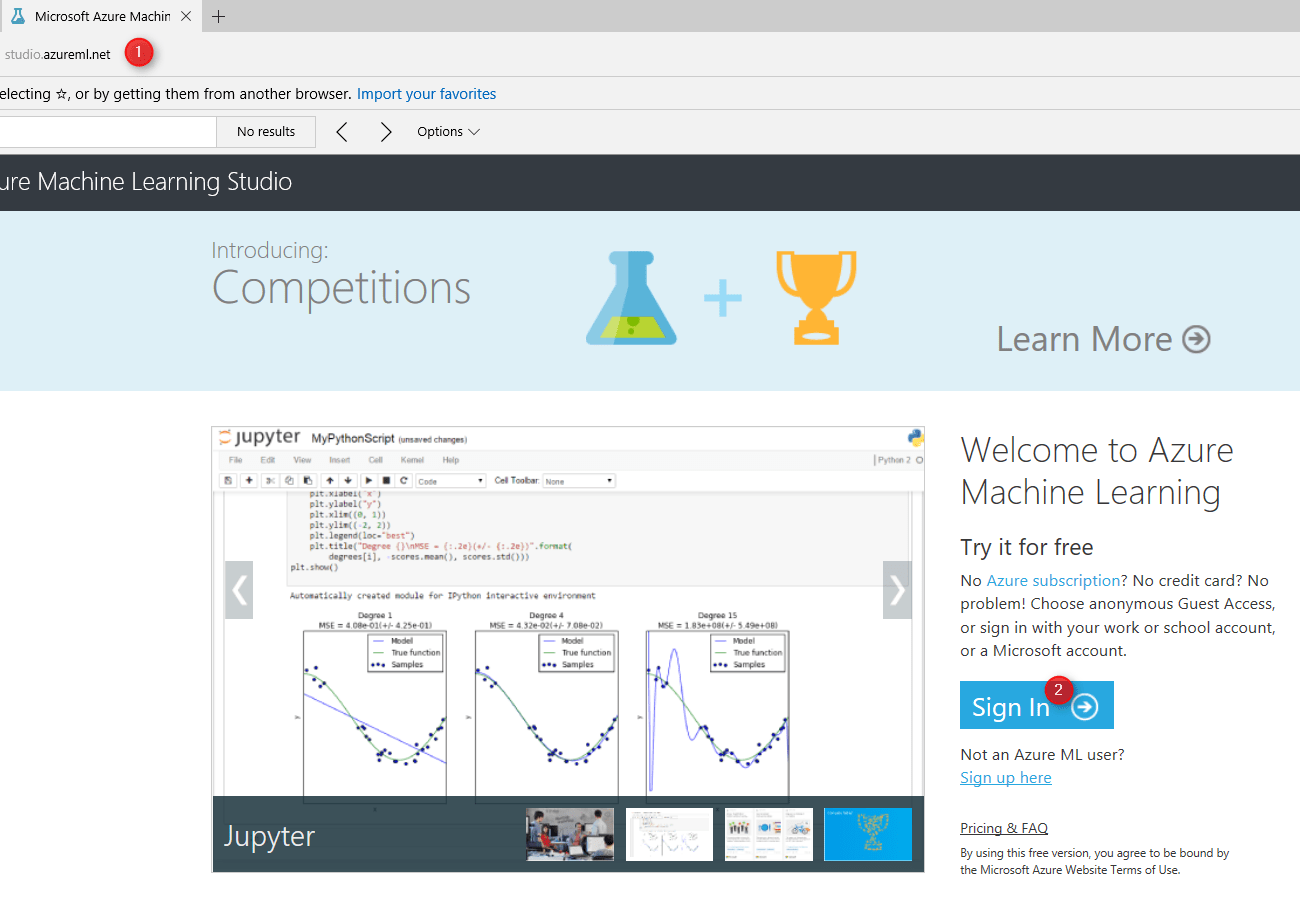Screen dimensions: 1300x918
Task: Open the Kernel menu in the notebook
Action: pos(415,459)
